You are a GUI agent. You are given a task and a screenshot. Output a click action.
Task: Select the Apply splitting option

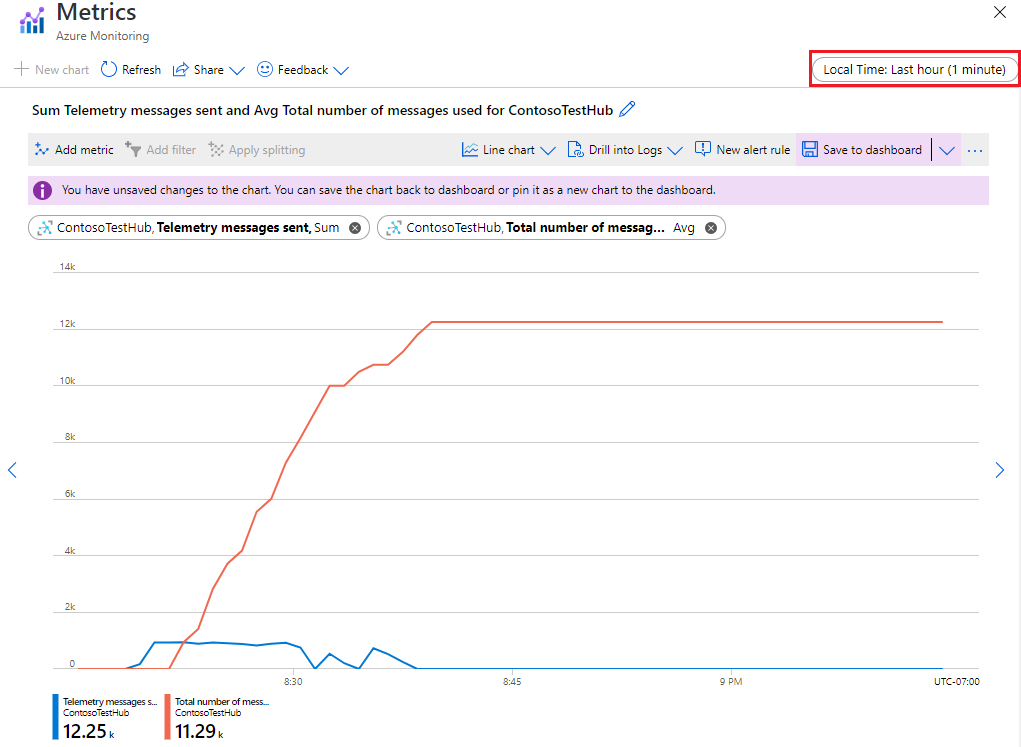point(256,149)
